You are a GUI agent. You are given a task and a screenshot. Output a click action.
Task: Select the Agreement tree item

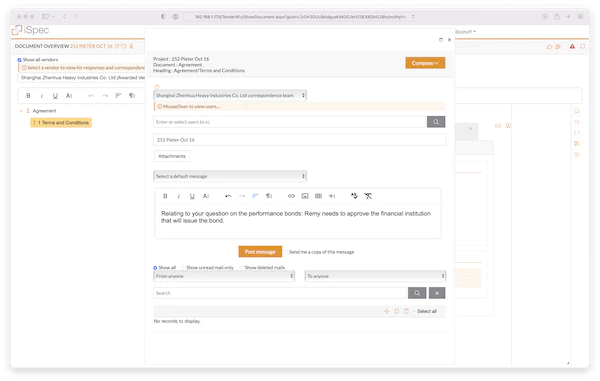pos(44,111)
